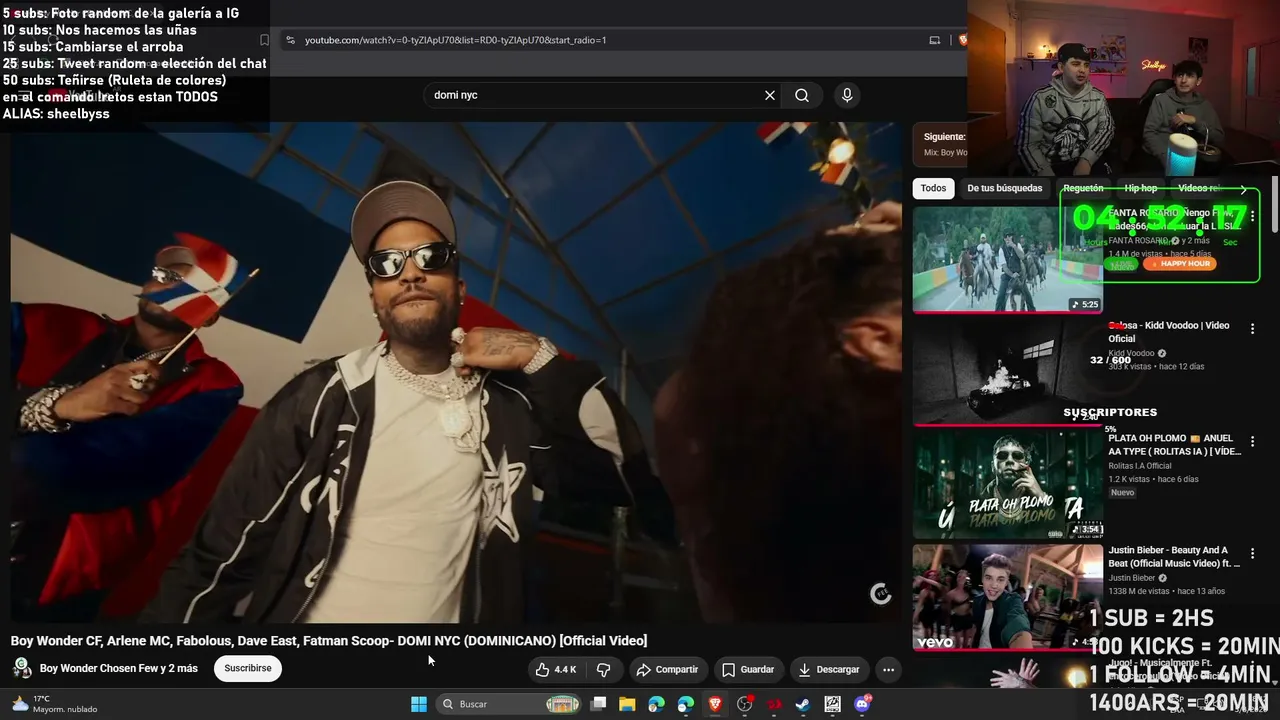1280x720 pixels.
Task: Click the browser address bar URL
Action: click(455, 40)
